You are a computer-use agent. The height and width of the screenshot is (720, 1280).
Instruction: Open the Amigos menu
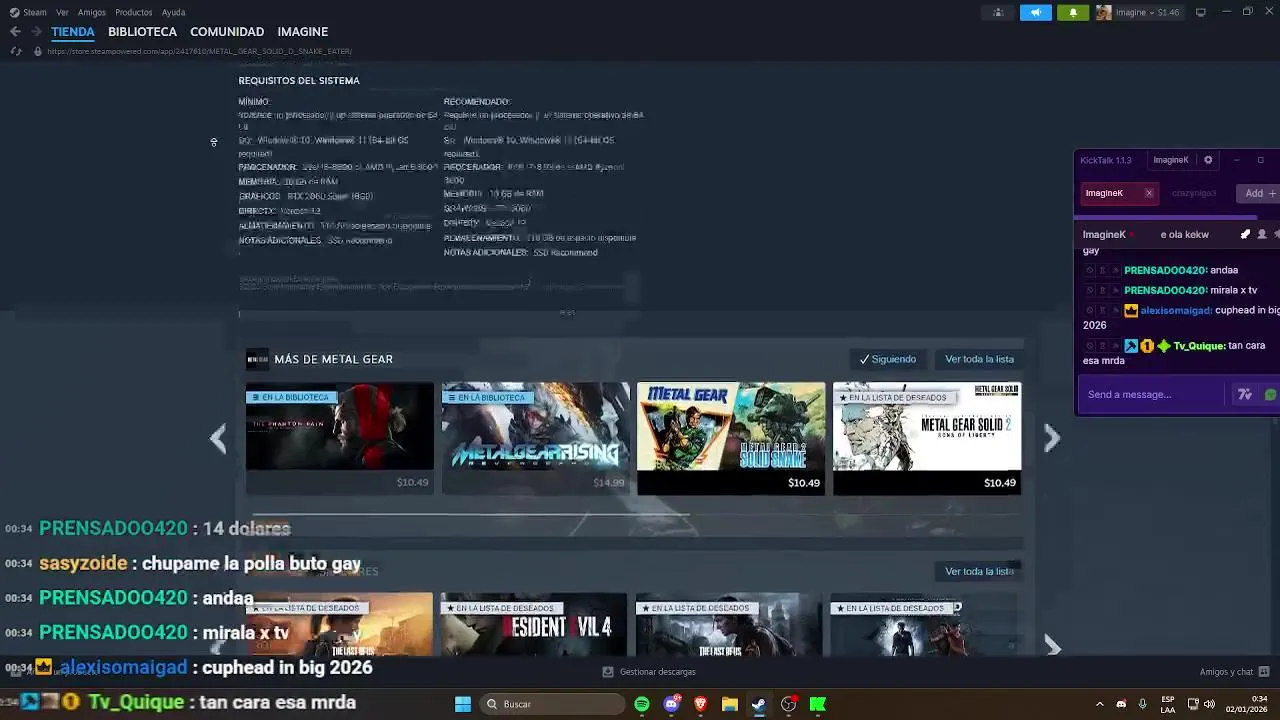pos(92,12)
